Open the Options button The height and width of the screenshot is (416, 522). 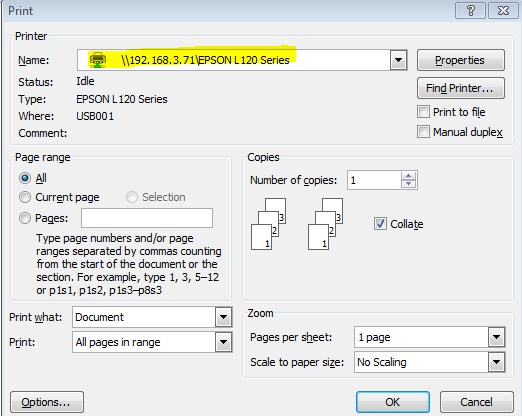(47, 402)
